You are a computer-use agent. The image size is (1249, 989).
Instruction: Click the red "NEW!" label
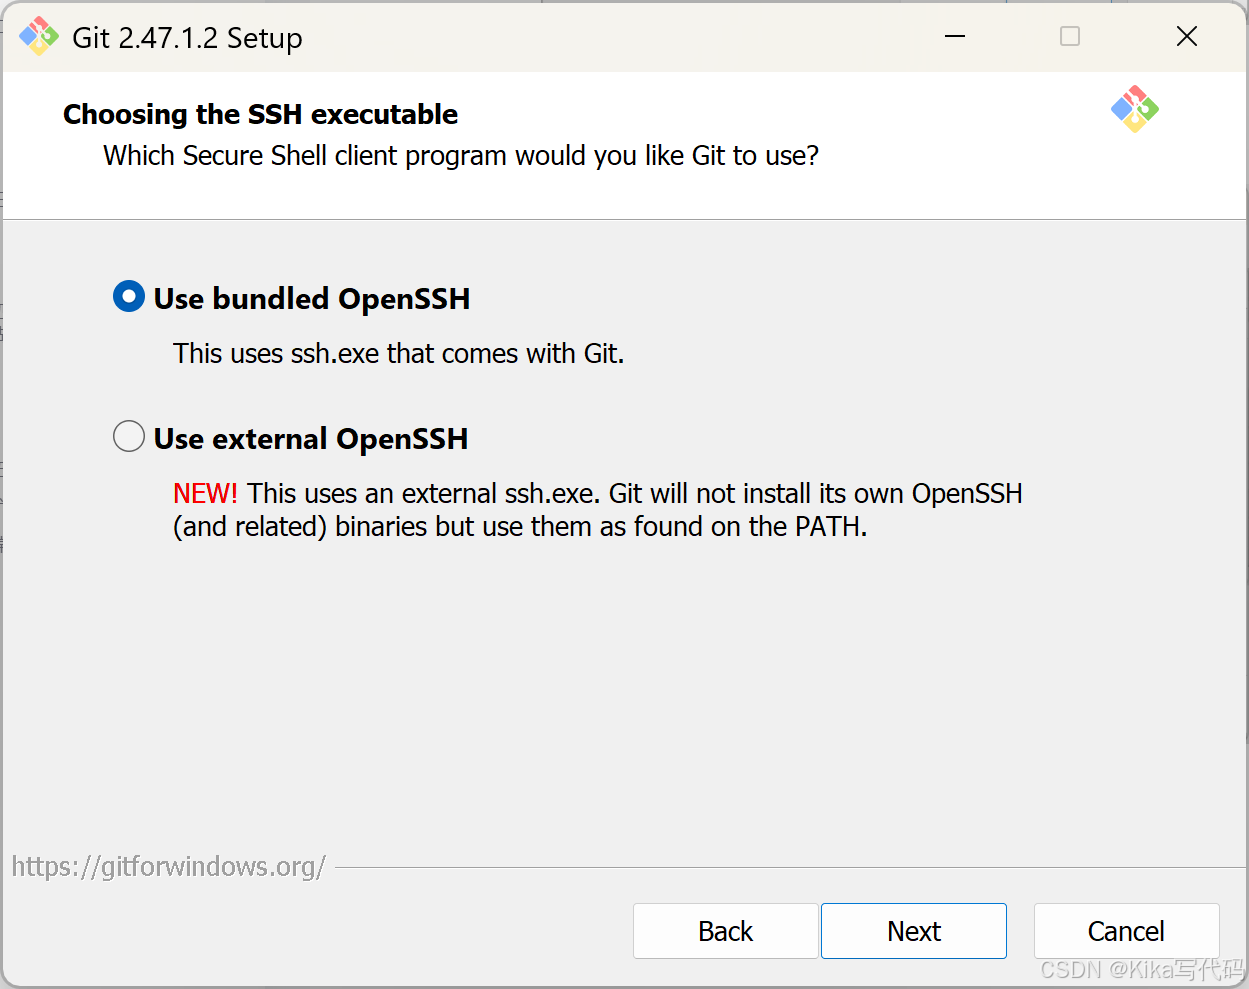205,494
